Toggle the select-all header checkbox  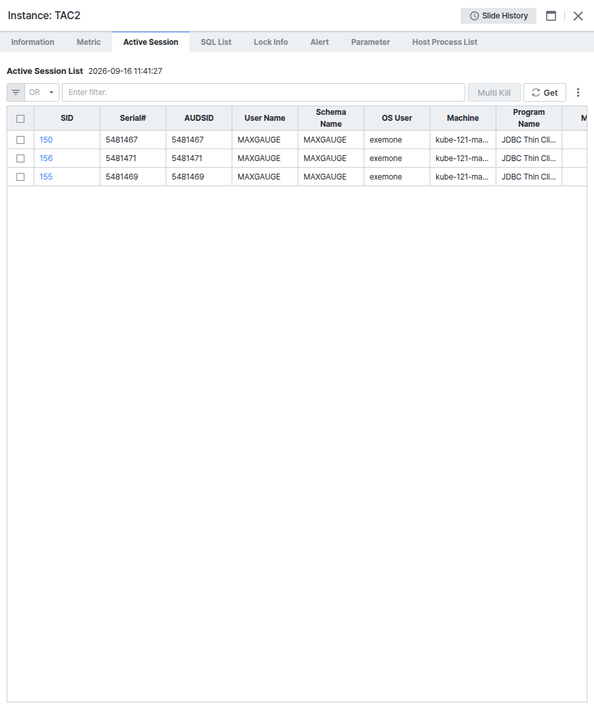(20, 119)
